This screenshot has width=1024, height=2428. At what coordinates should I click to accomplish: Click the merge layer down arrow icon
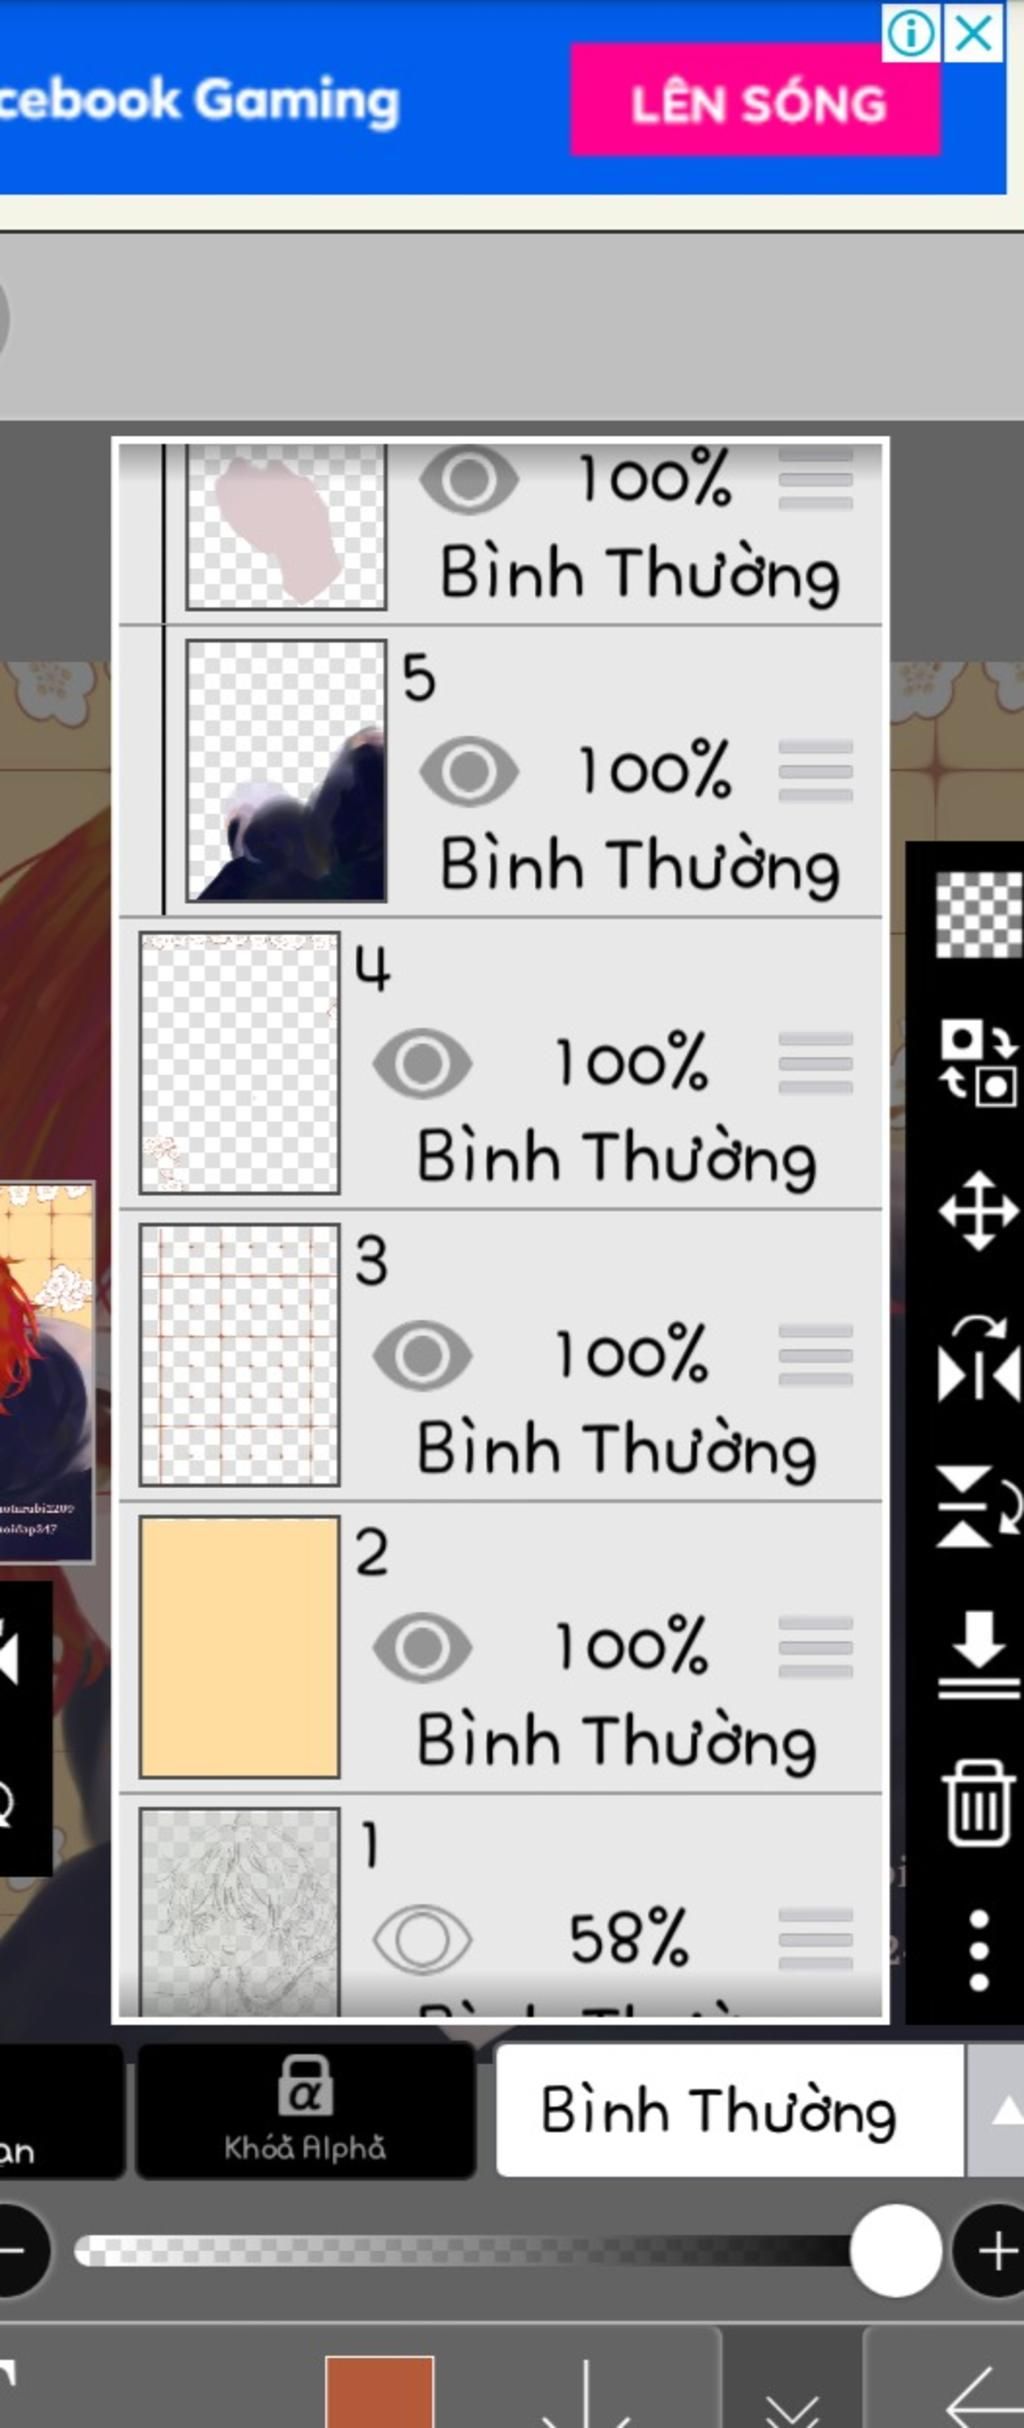[x=978, y=1654]
